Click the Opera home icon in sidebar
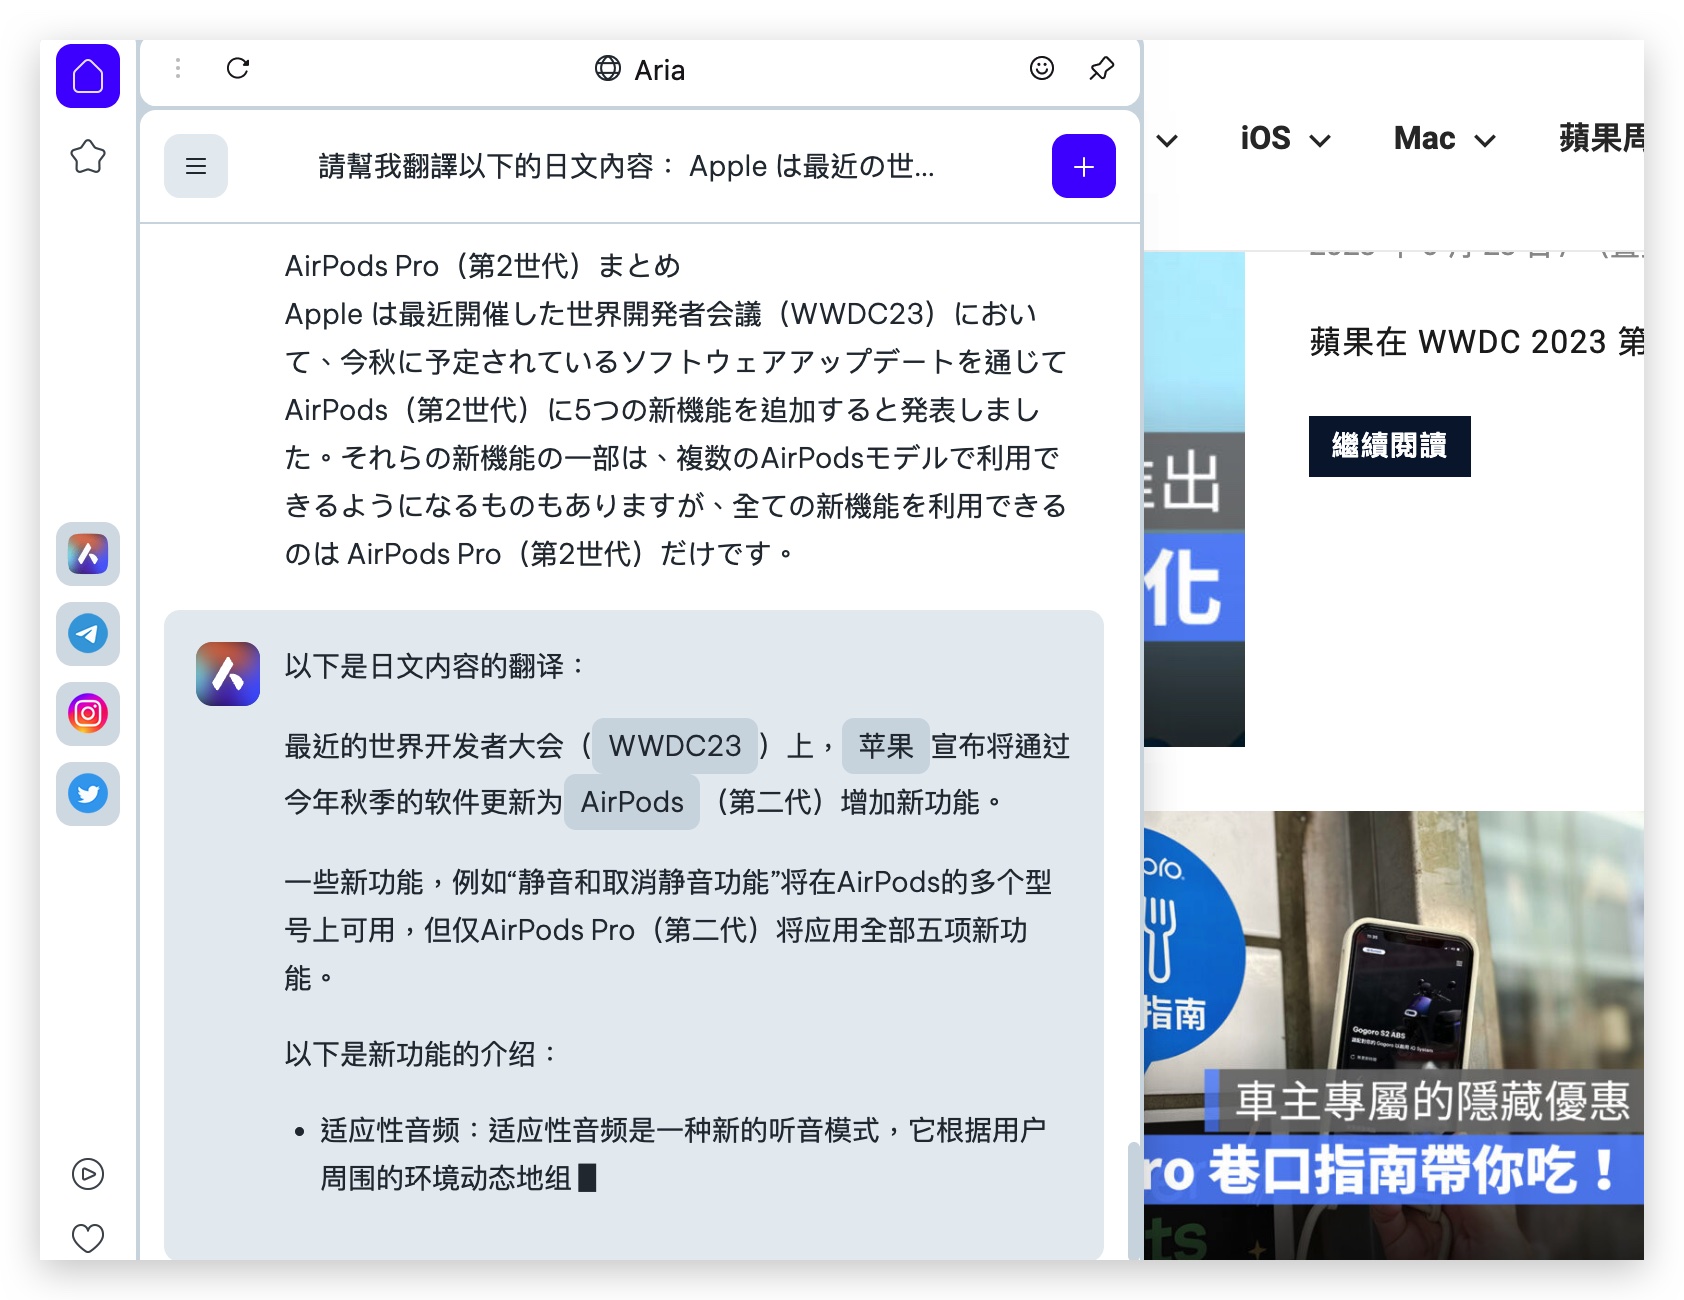Viewport: 1684px width, 1300px height. (x=88, y=76)
